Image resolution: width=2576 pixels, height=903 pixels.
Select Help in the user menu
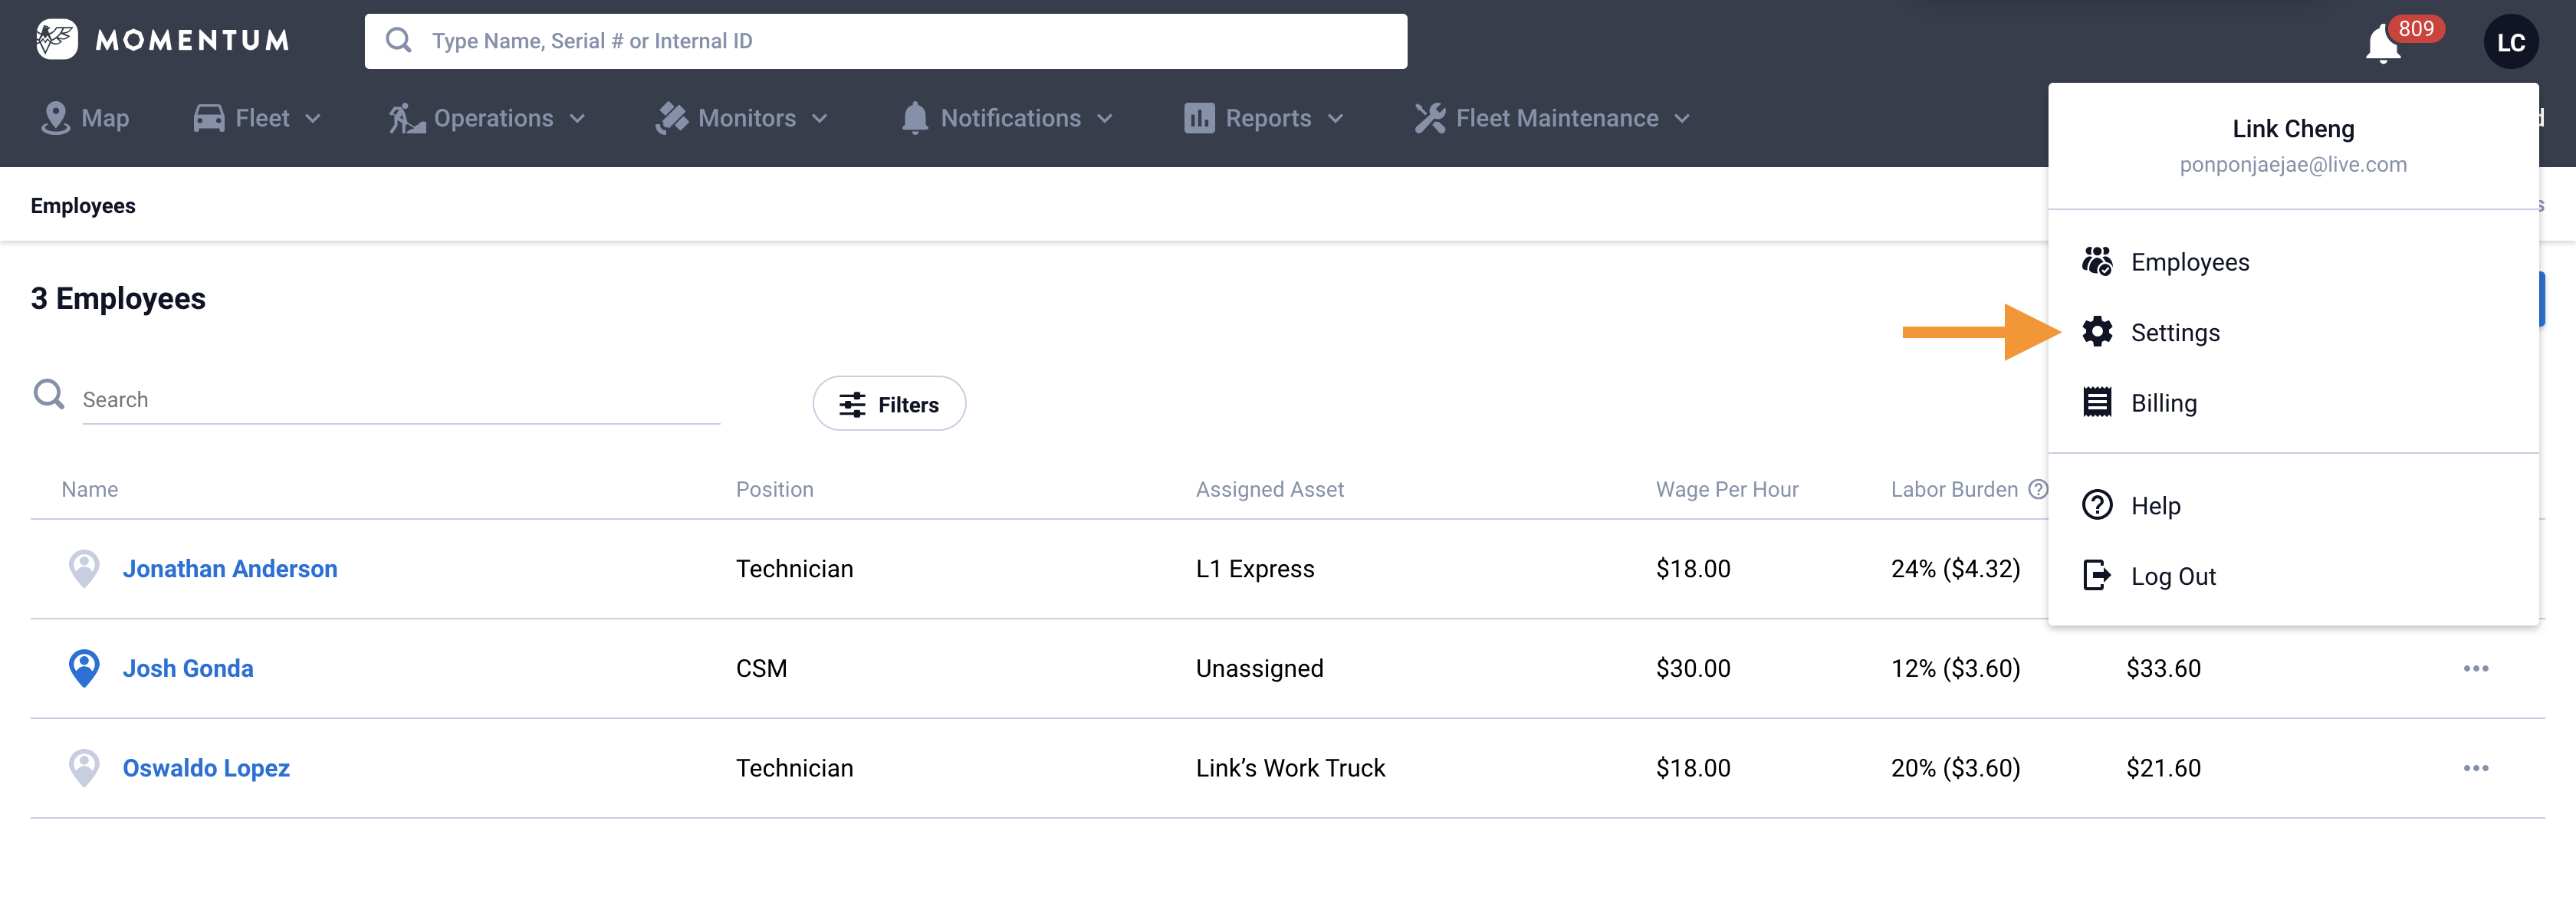click(2293, 505)
